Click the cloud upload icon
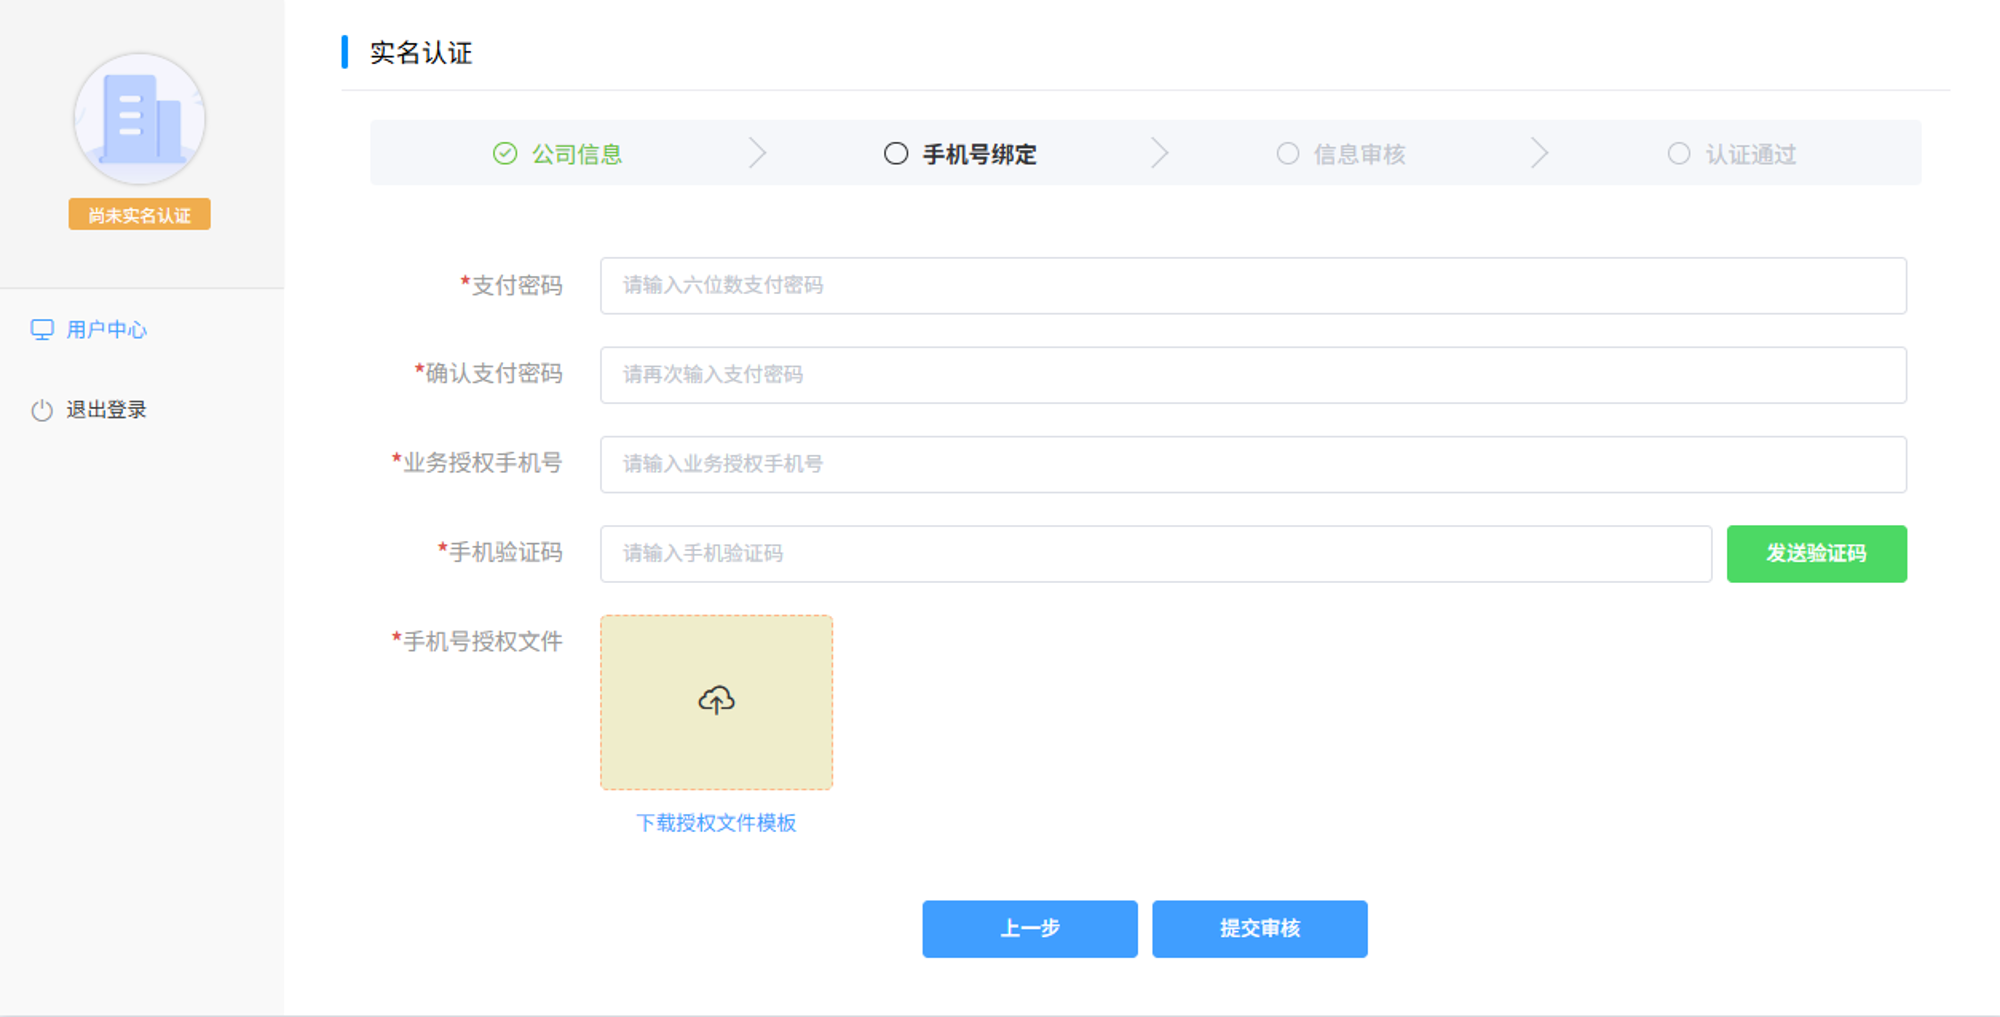Image resolution: width=2000 pixels, height=1017 pixels. pos(716,700)
